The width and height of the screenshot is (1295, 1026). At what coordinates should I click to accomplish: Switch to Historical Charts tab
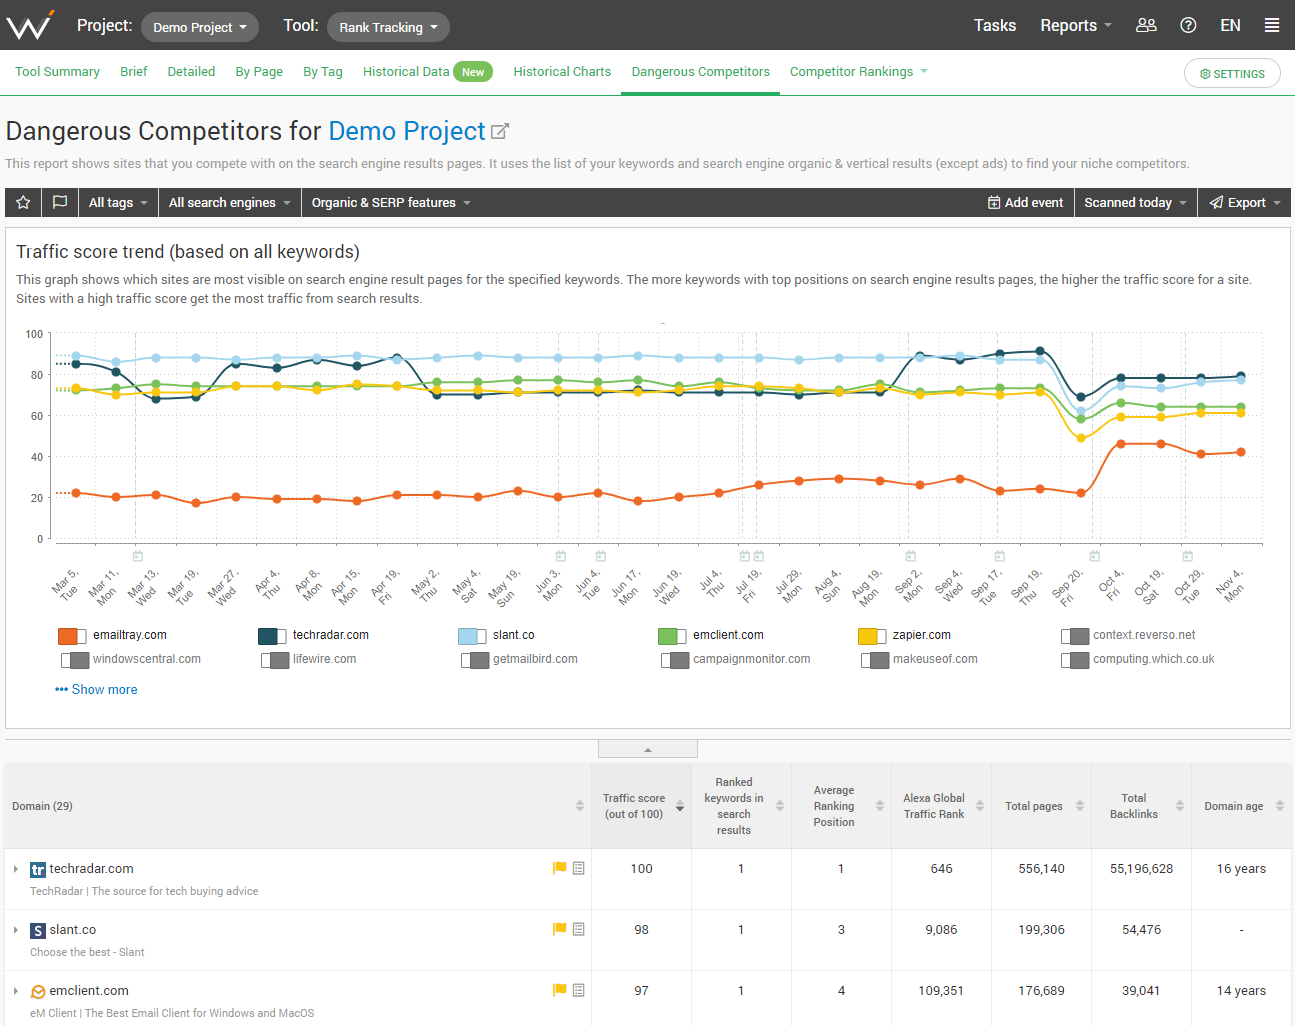point(562,72)
